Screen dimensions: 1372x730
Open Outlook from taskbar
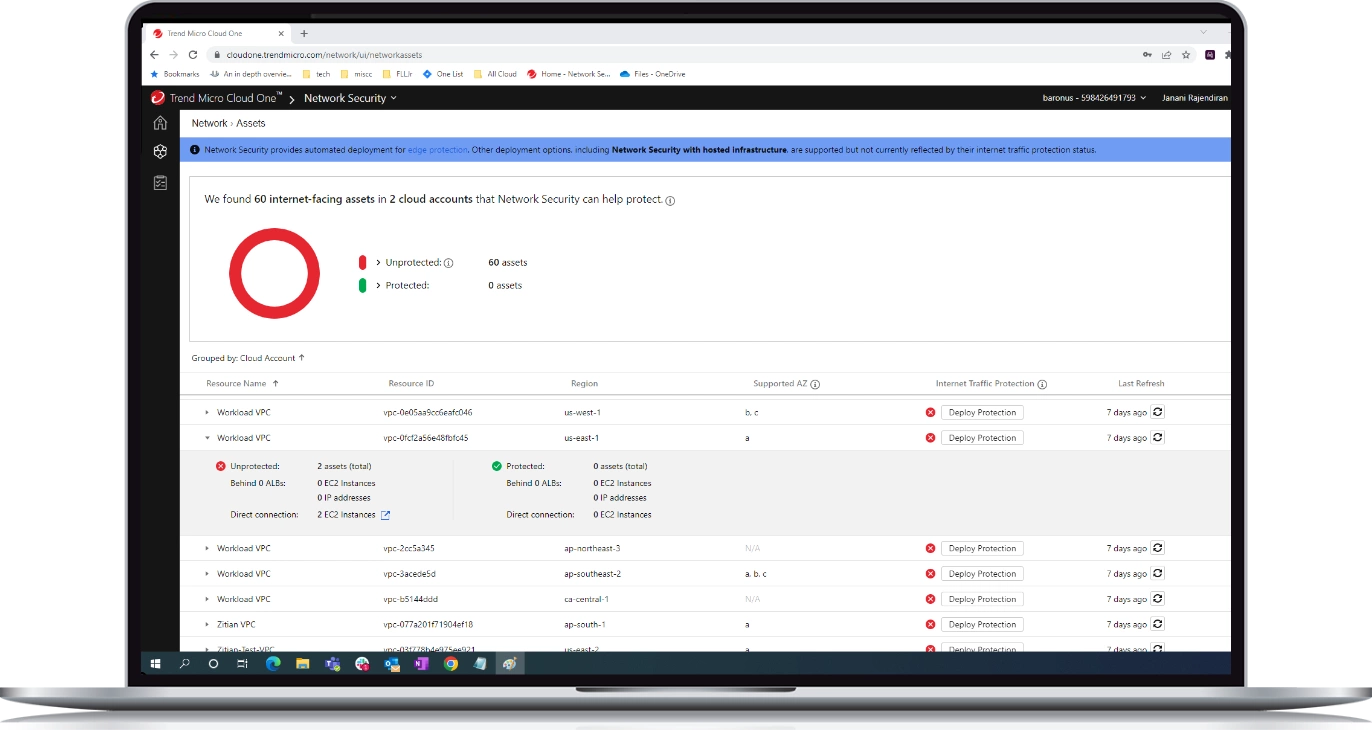click(392, 663)
